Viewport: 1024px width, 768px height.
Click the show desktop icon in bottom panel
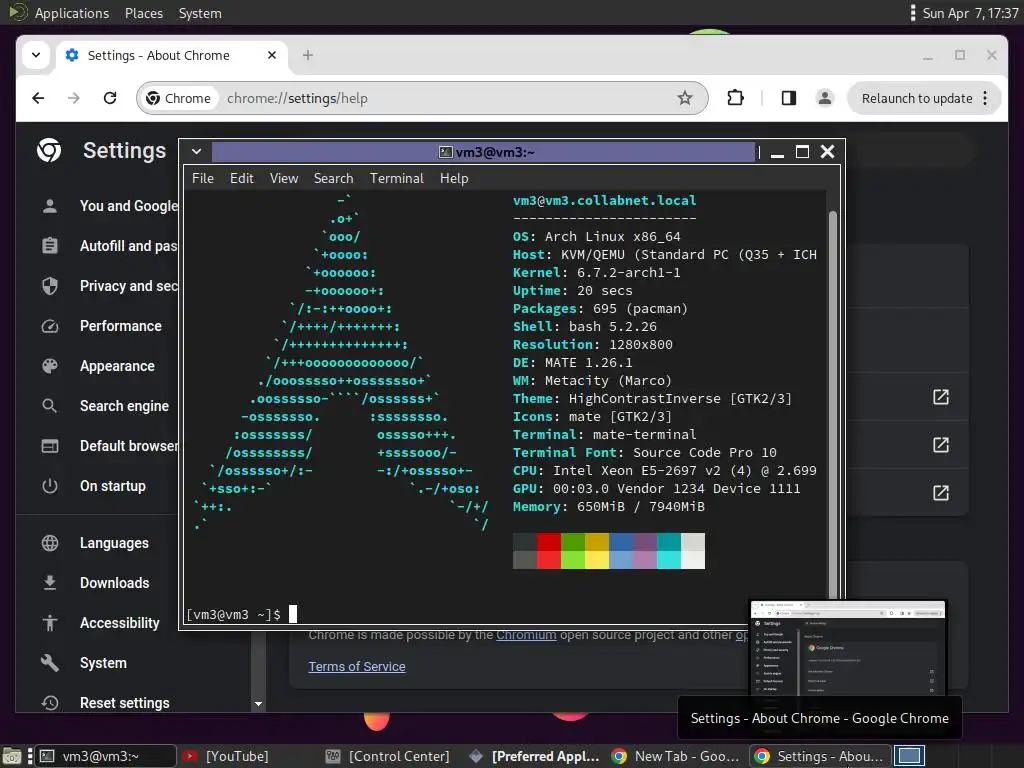(x=12, y=756)
